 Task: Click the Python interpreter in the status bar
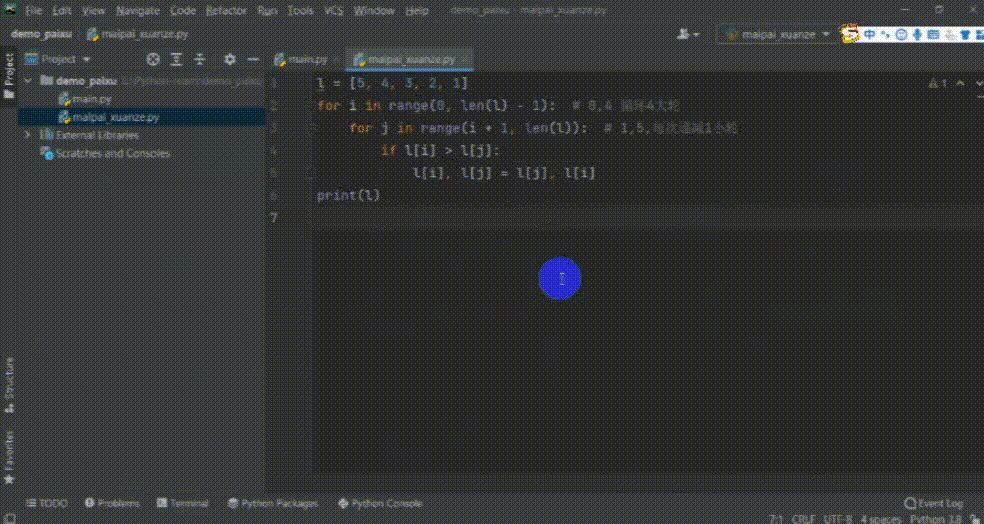pyautogui.click(x=936, y=519)
